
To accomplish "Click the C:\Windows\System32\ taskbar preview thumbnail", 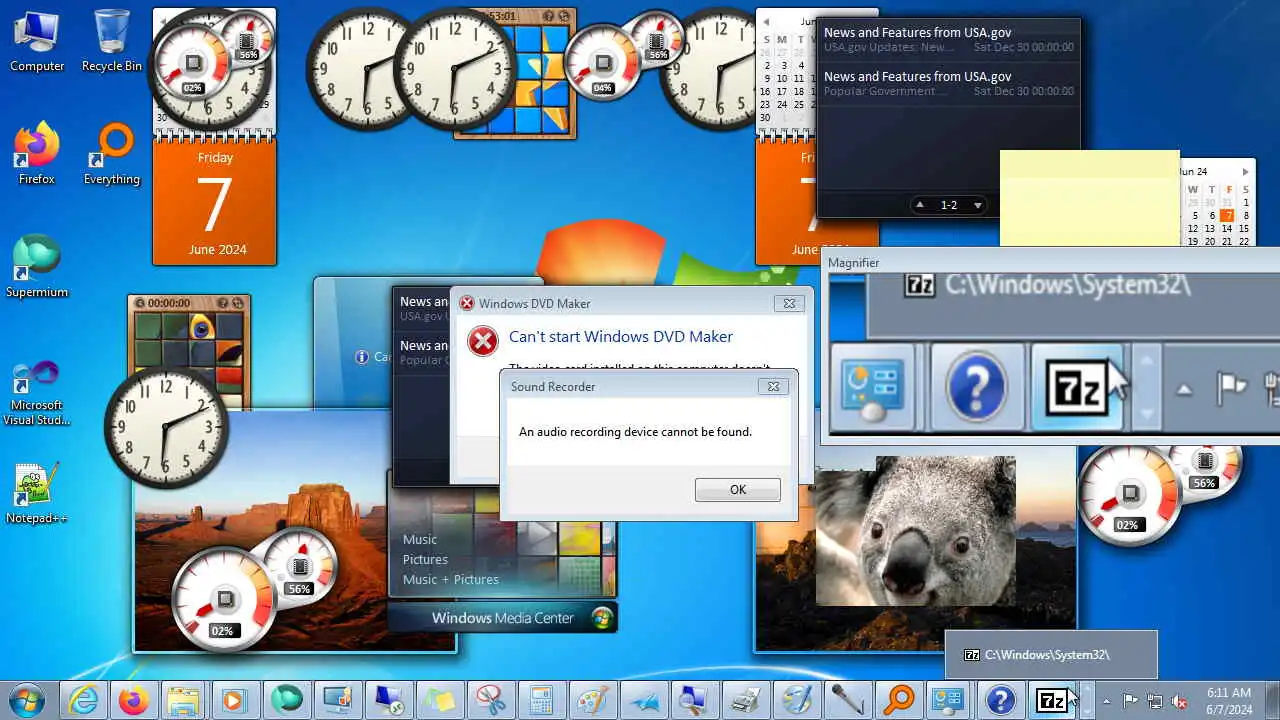I will 1051,655.
